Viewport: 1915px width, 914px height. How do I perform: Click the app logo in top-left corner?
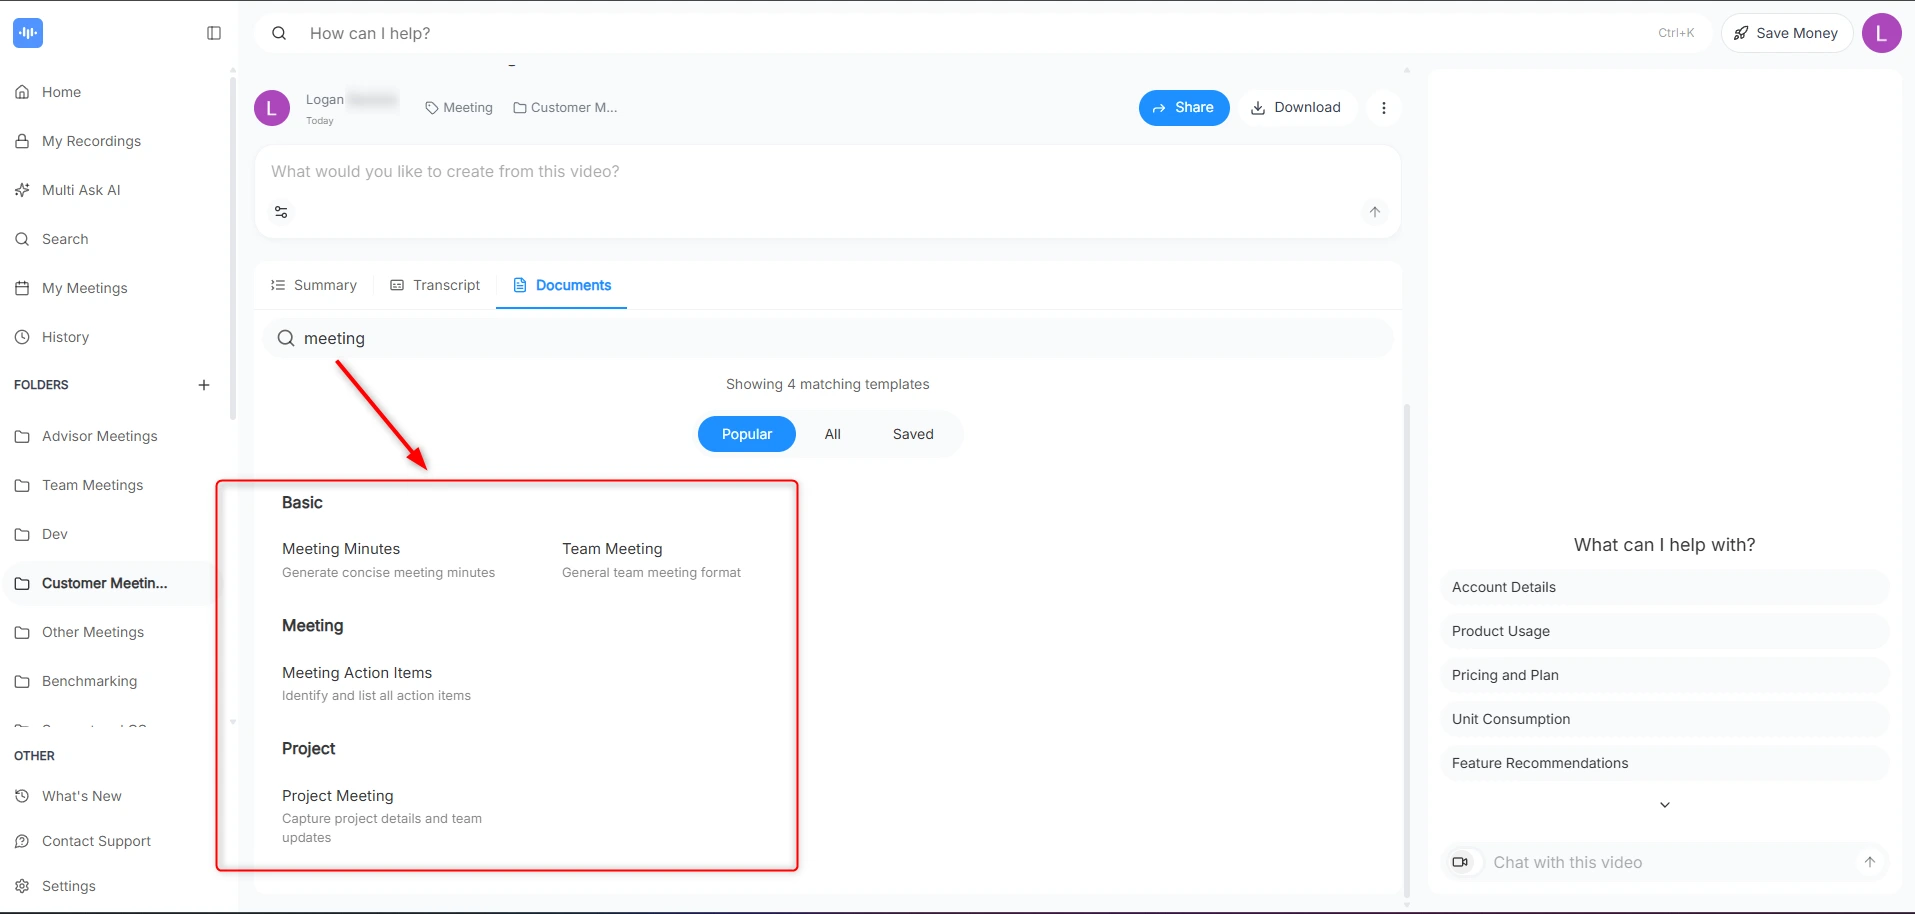coord(29,32)
